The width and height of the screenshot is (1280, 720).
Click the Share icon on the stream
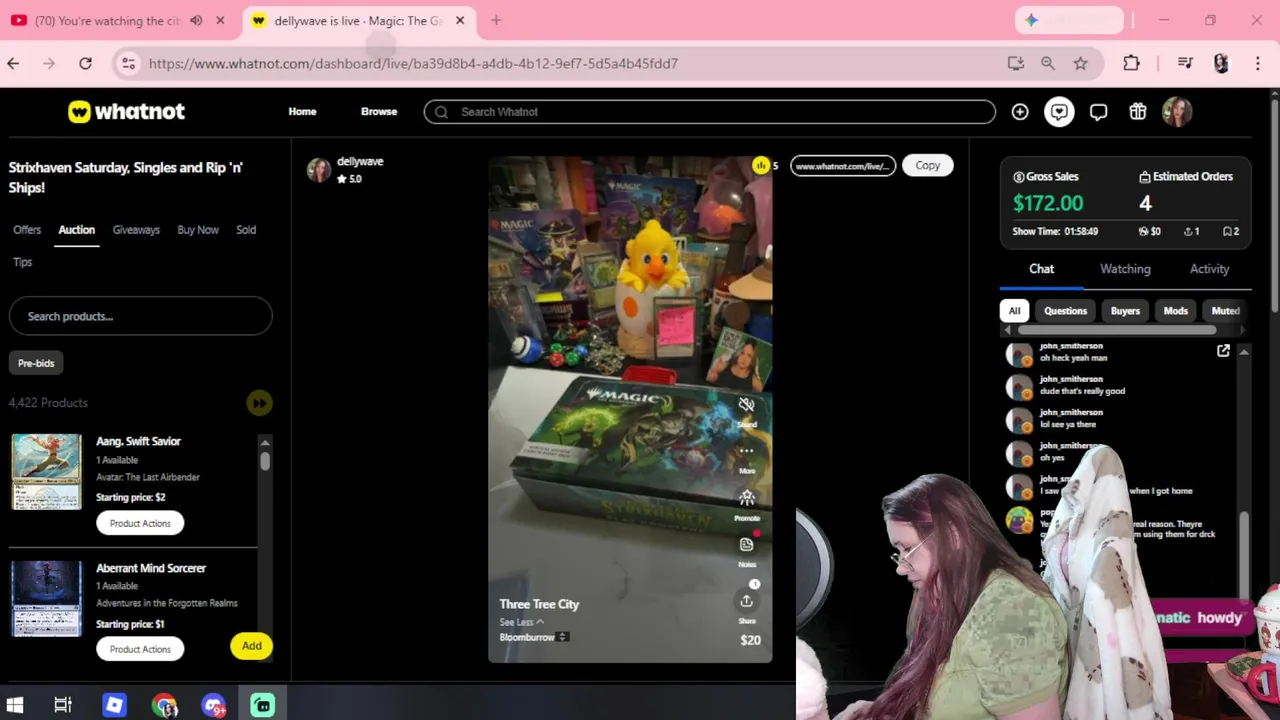[x=746, y=601]
